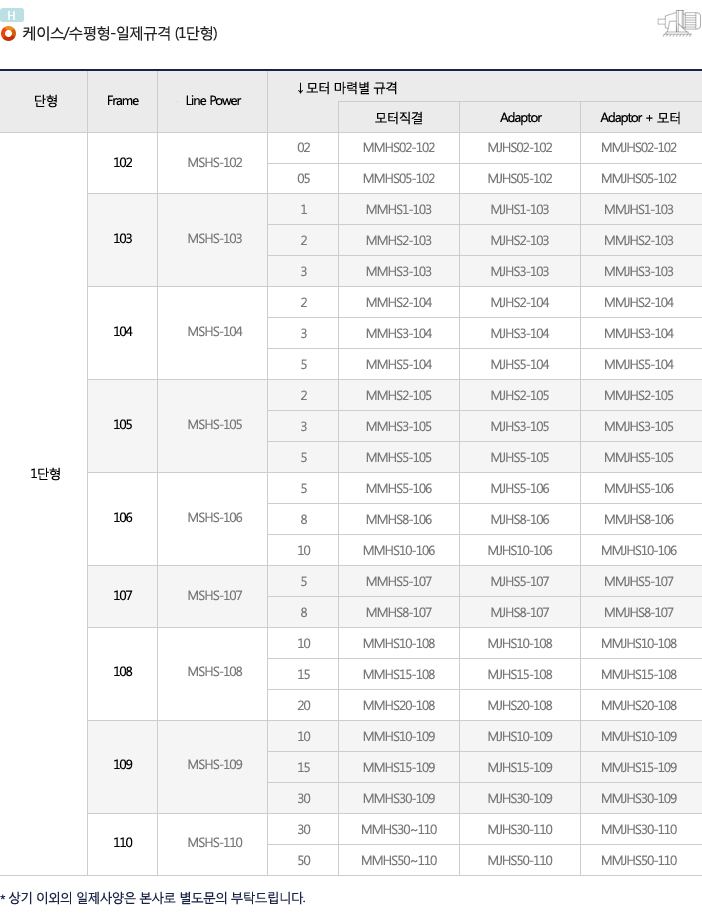702x920 pixels.
Task: Click the Adaptor + 모터 column header
Action: click(640, 117)
